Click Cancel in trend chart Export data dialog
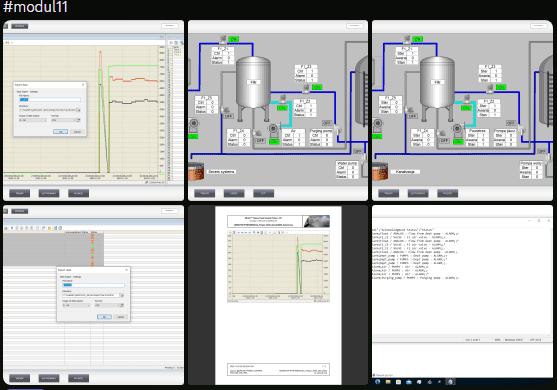The width and height of the screenshot is (557, 390). point(77,132)
